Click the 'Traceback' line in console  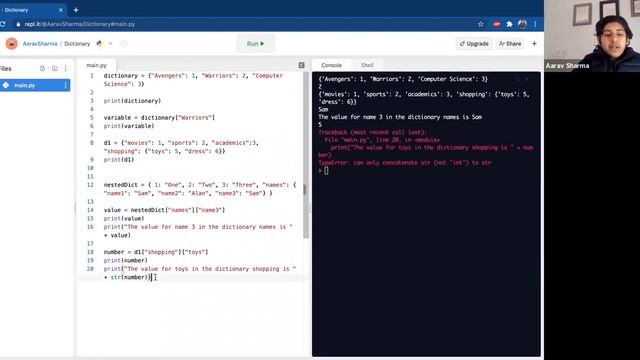coord(372,132)
